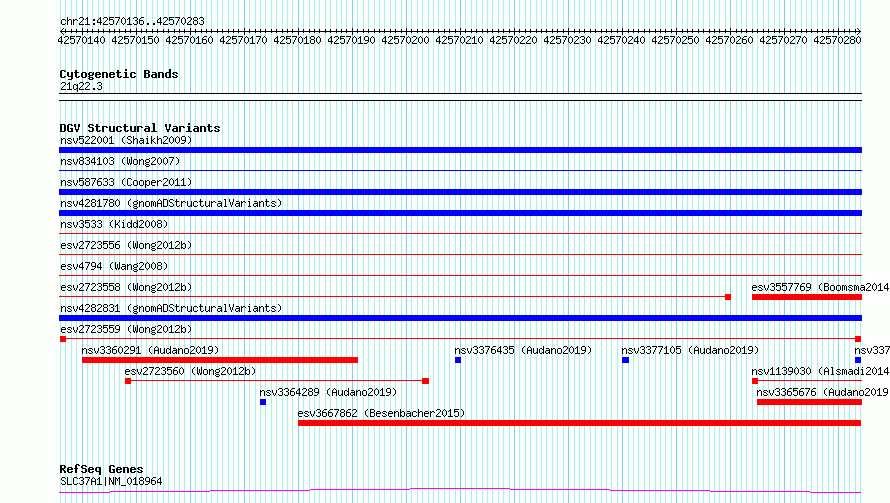The width and height of the screenshot is (890, 503).
Task: Click the blue square marker under nsv3364289
Action: coord(263,402)
